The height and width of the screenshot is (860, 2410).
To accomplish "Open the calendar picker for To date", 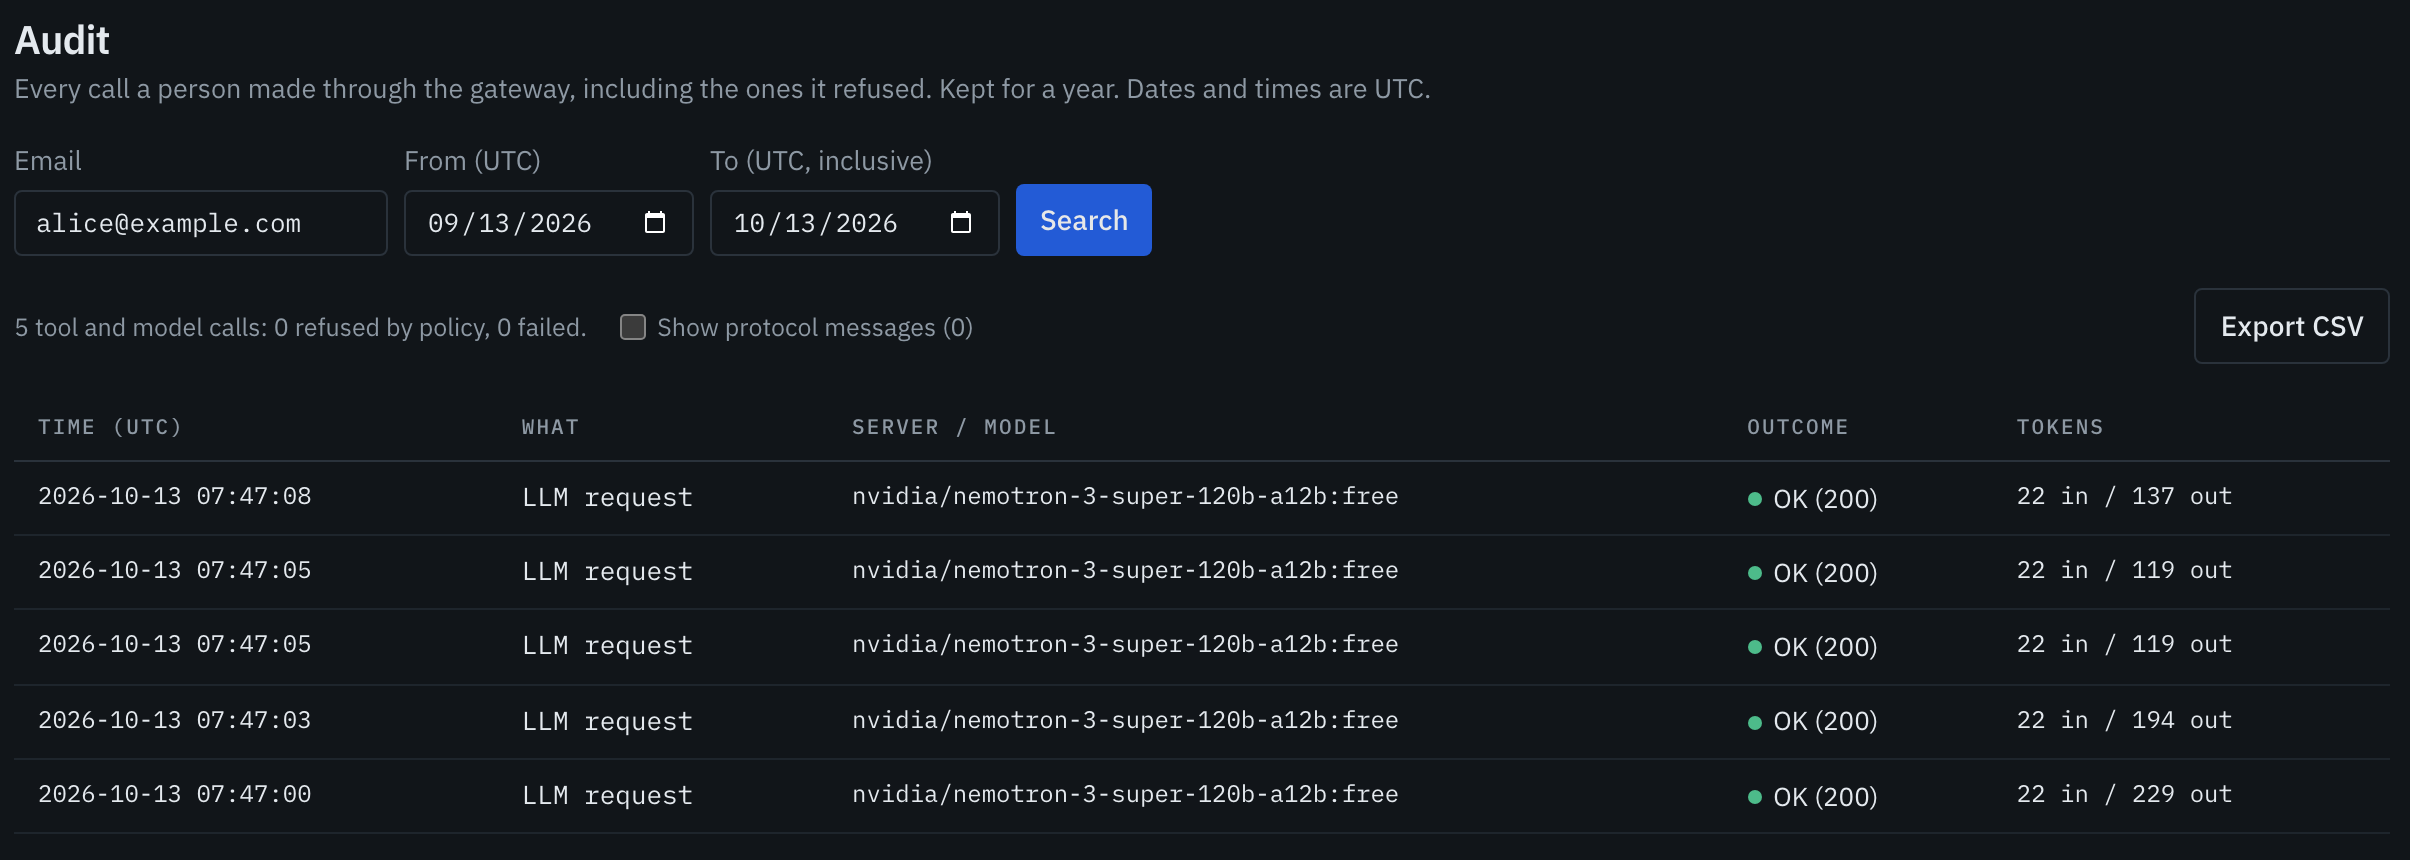I will [961, 222].
